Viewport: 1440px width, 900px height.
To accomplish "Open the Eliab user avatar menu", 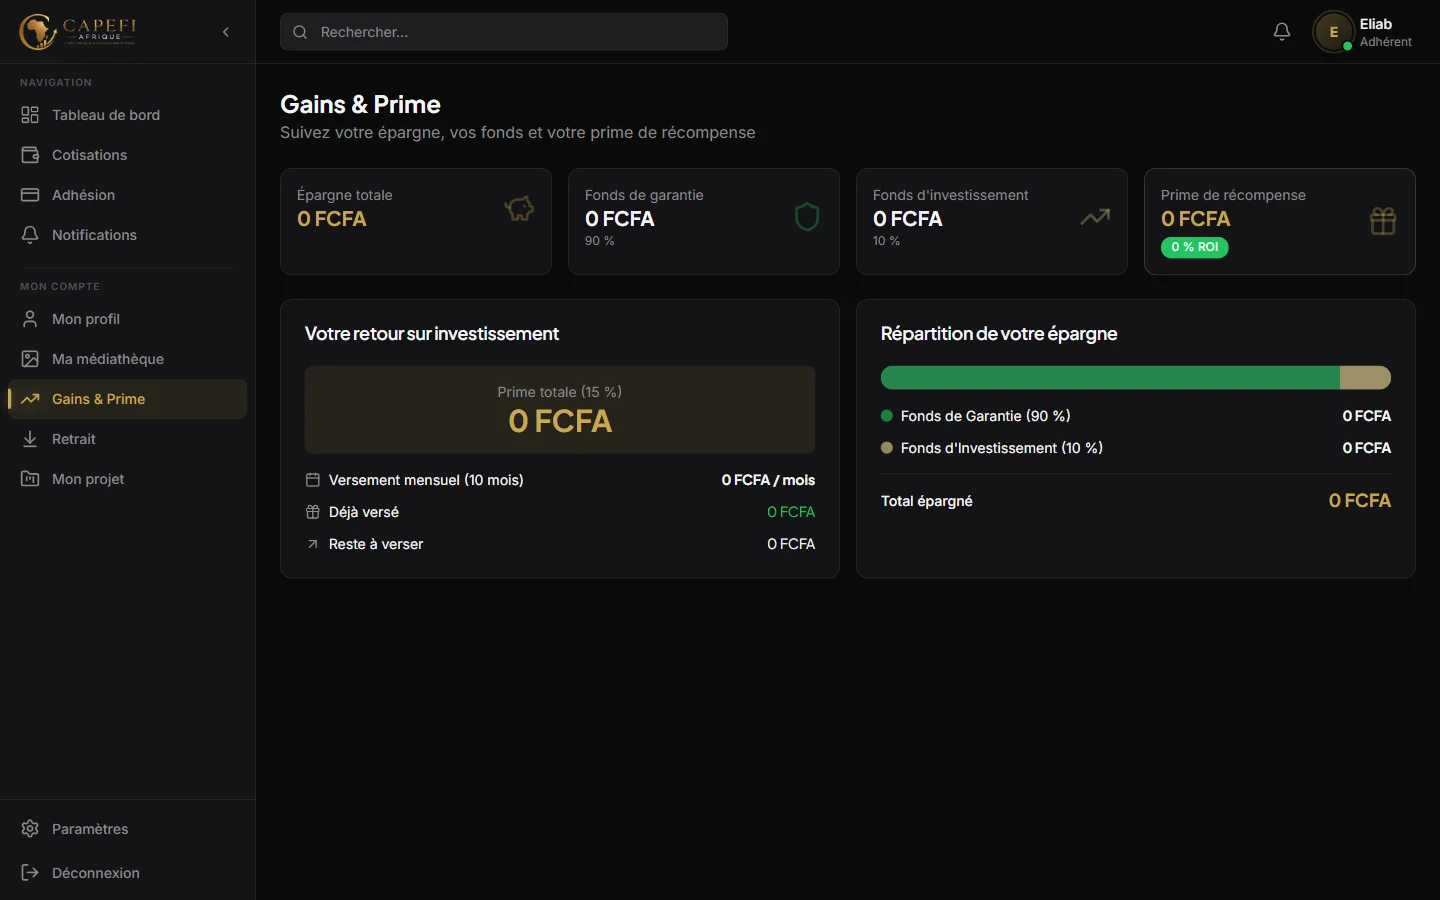I will click(x=1333, y=32).
